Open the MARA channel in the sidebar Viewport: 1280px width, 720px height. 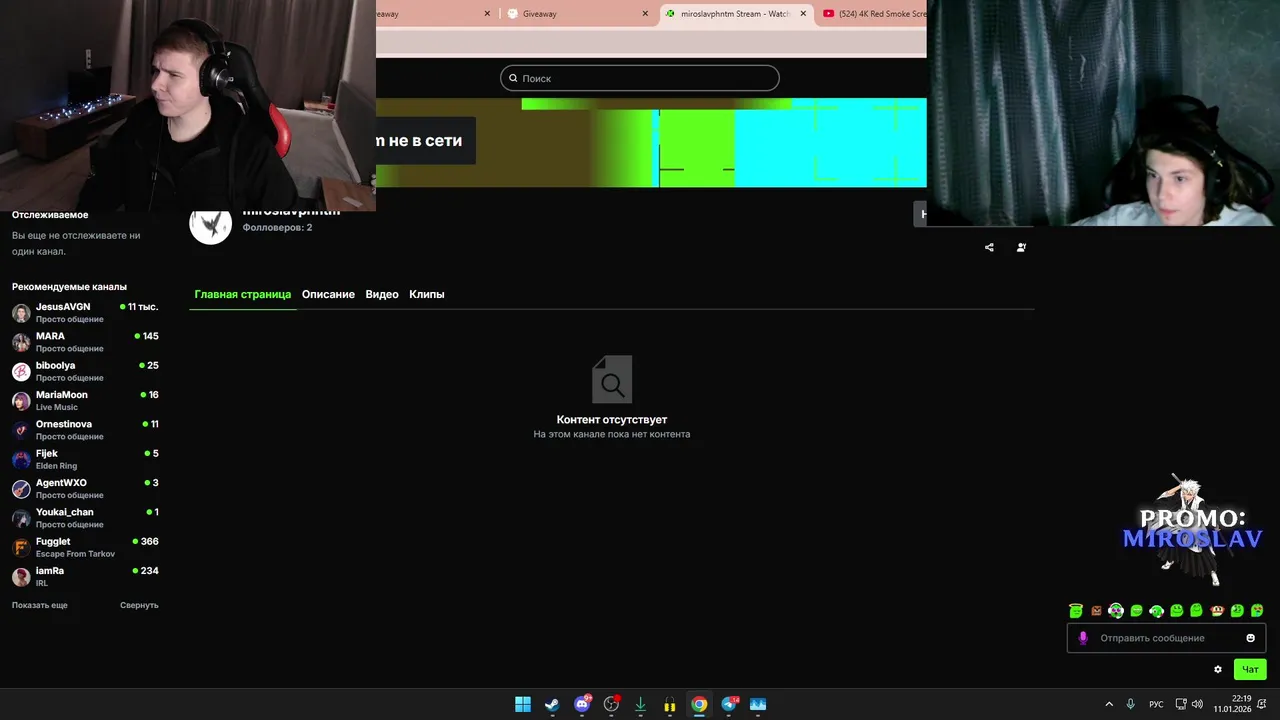[x=85, y=342]
